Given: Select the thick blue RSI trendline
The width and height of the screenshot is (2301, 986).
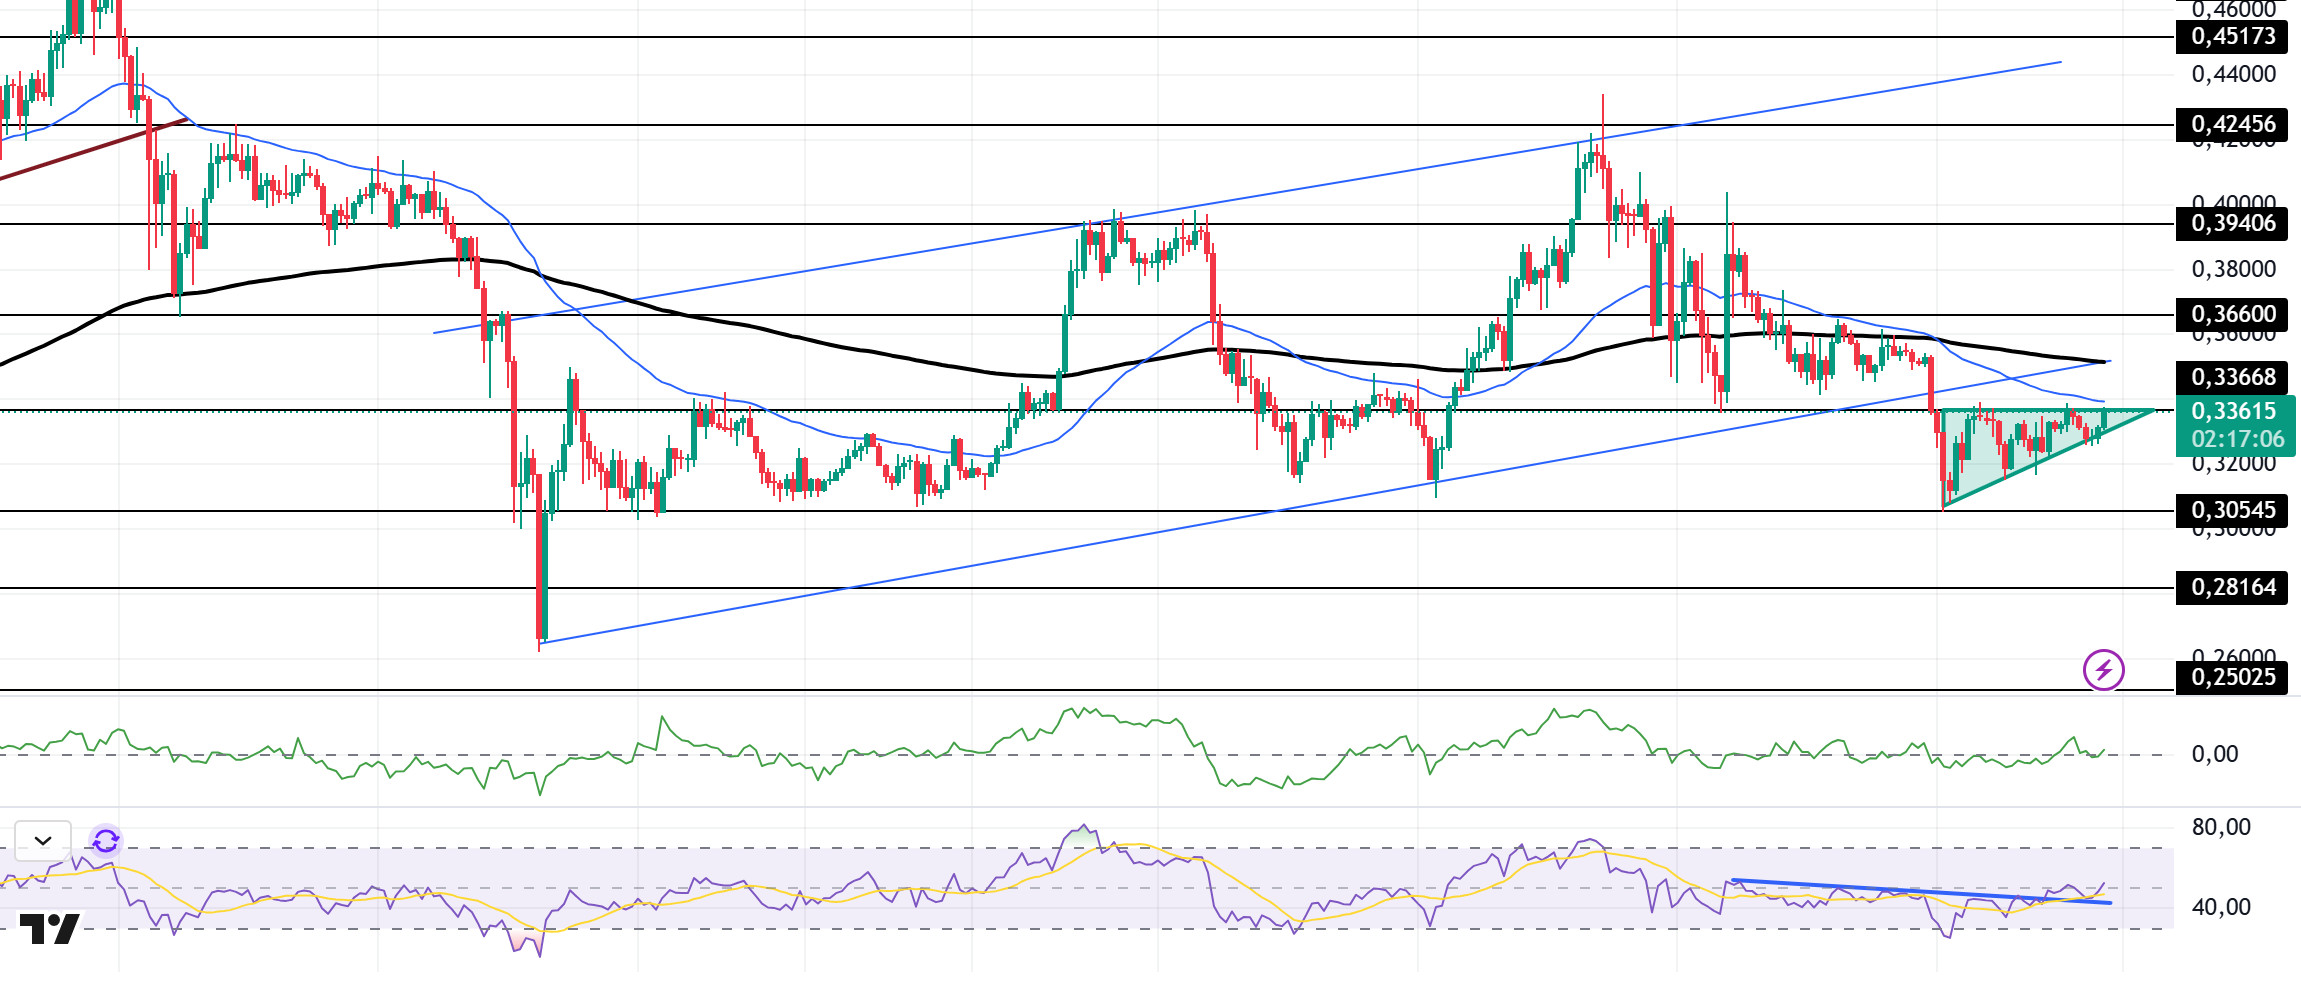Looking at the screenshot, I should (1921, 891).
